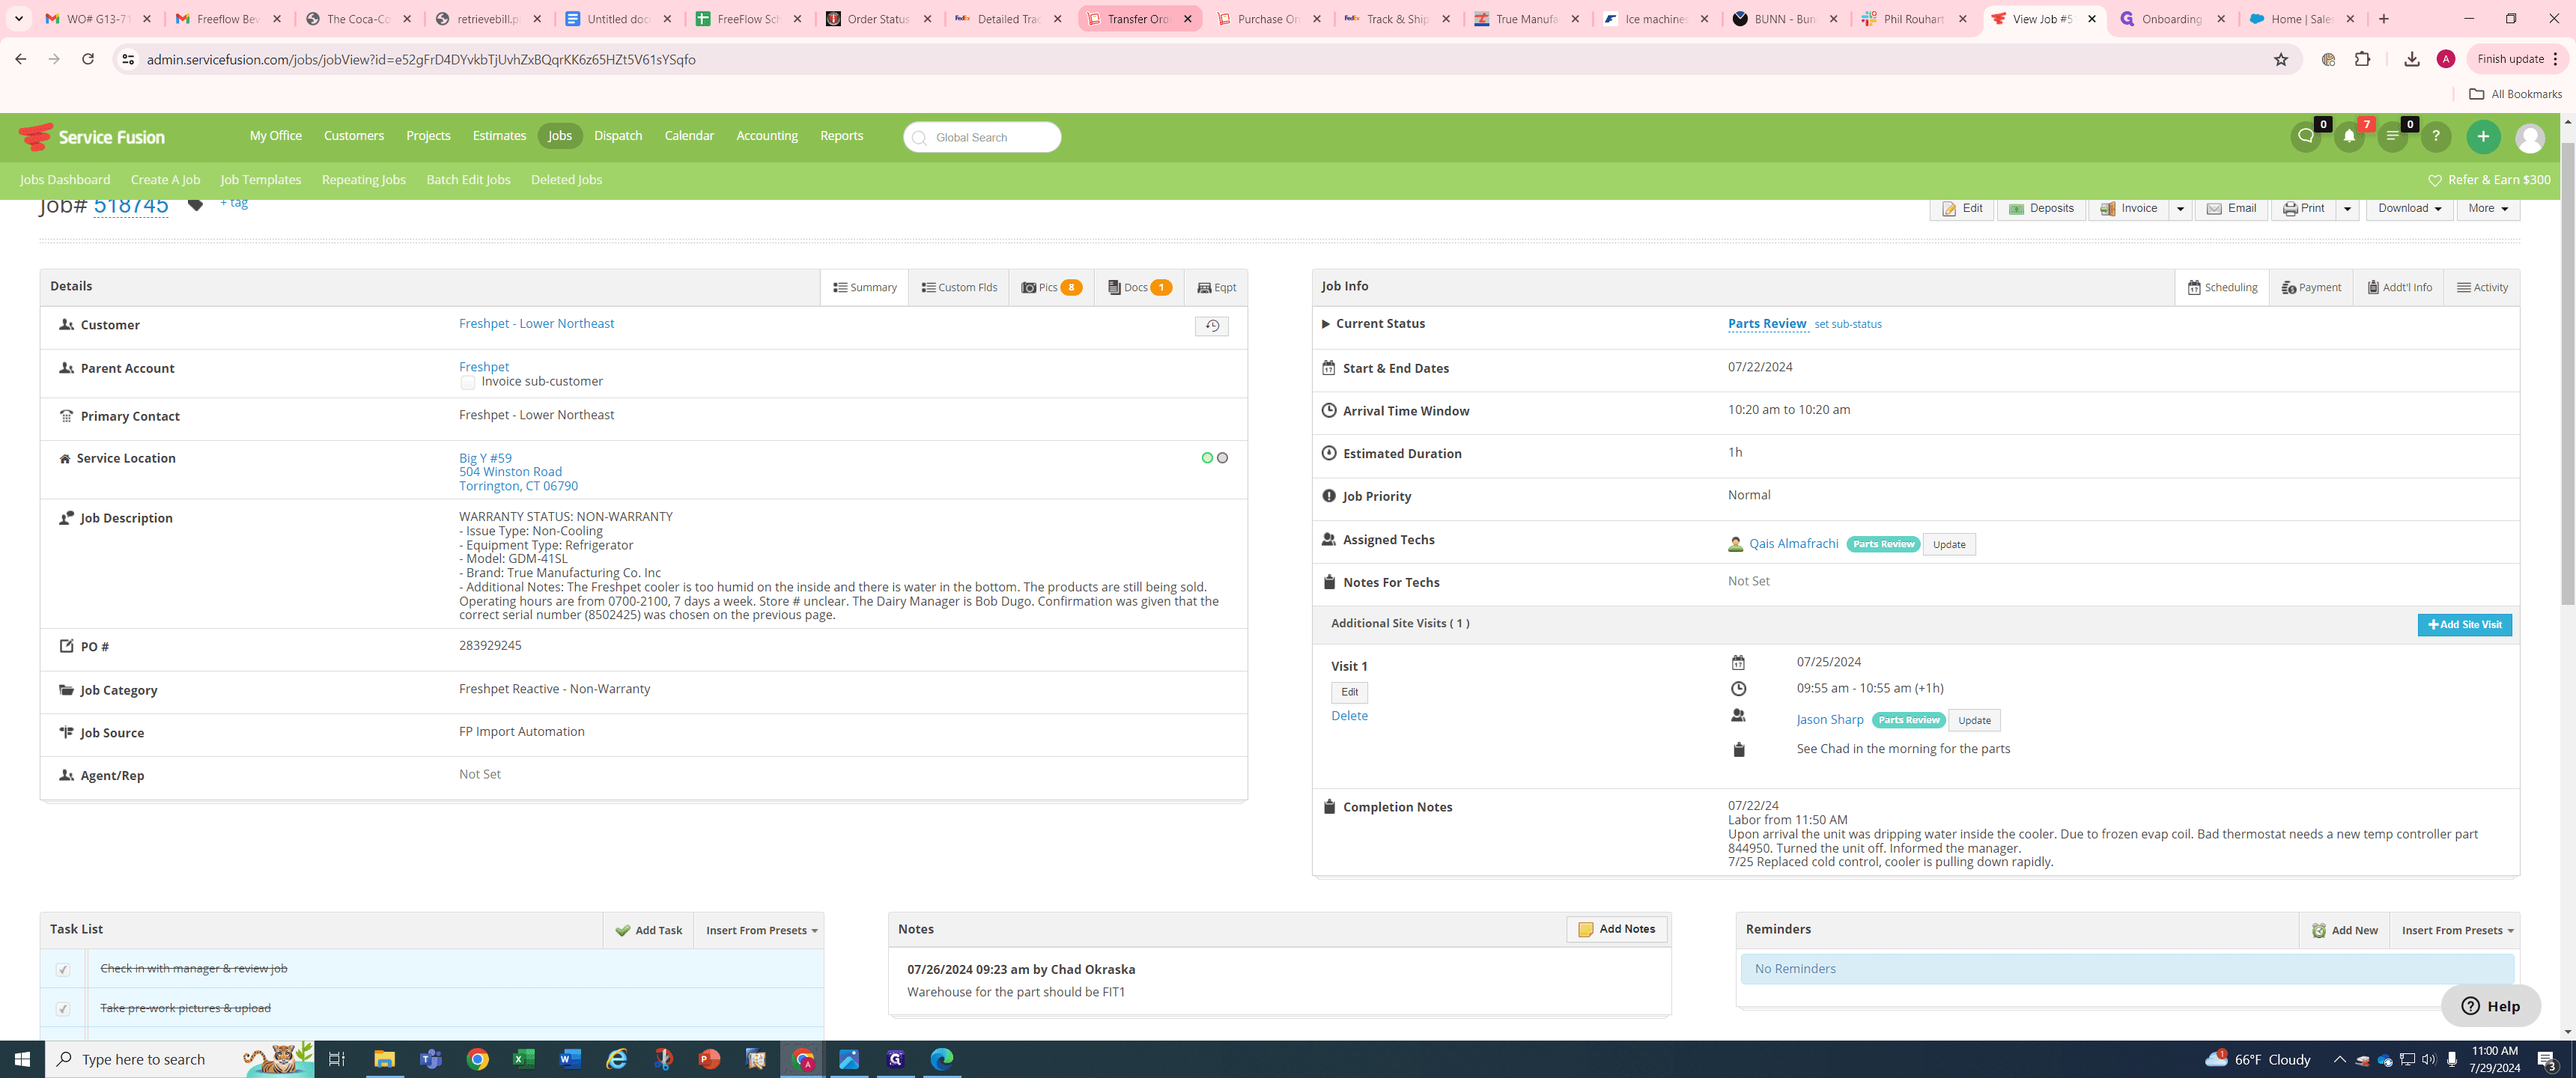This screenshot has height=1078, width=2576.
Task: Open the Chrome tab search dropdown
Action: (19, 19)
